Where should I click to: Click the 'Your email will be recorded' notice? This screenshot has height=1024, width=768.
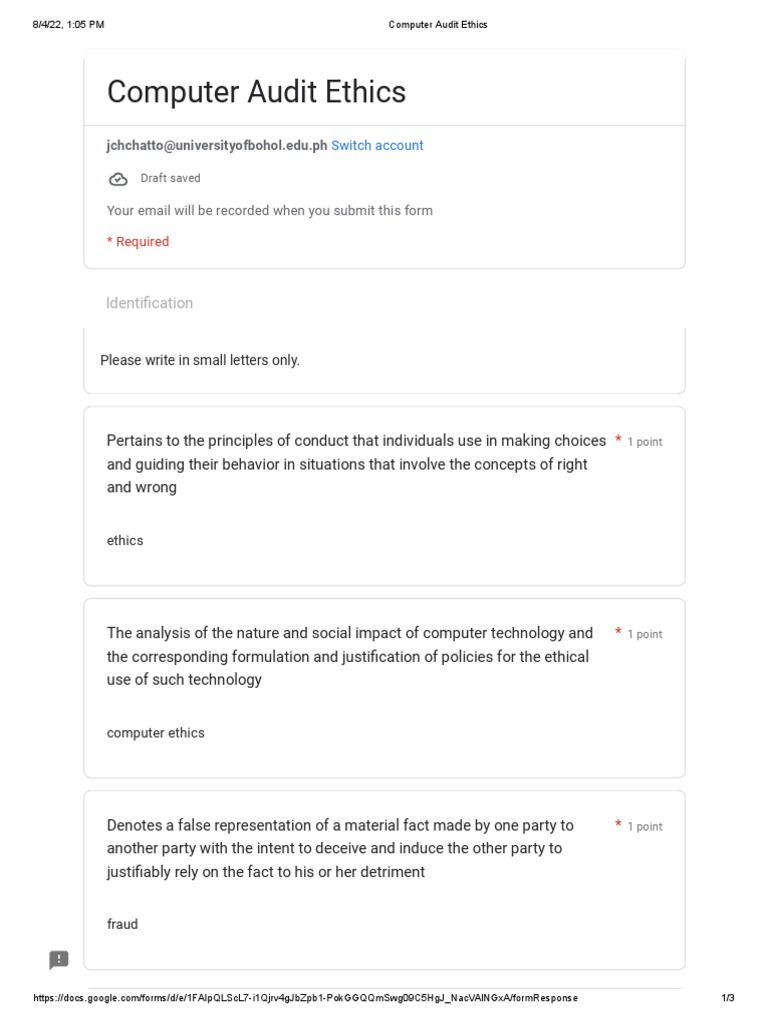click(x=270, y=211)
